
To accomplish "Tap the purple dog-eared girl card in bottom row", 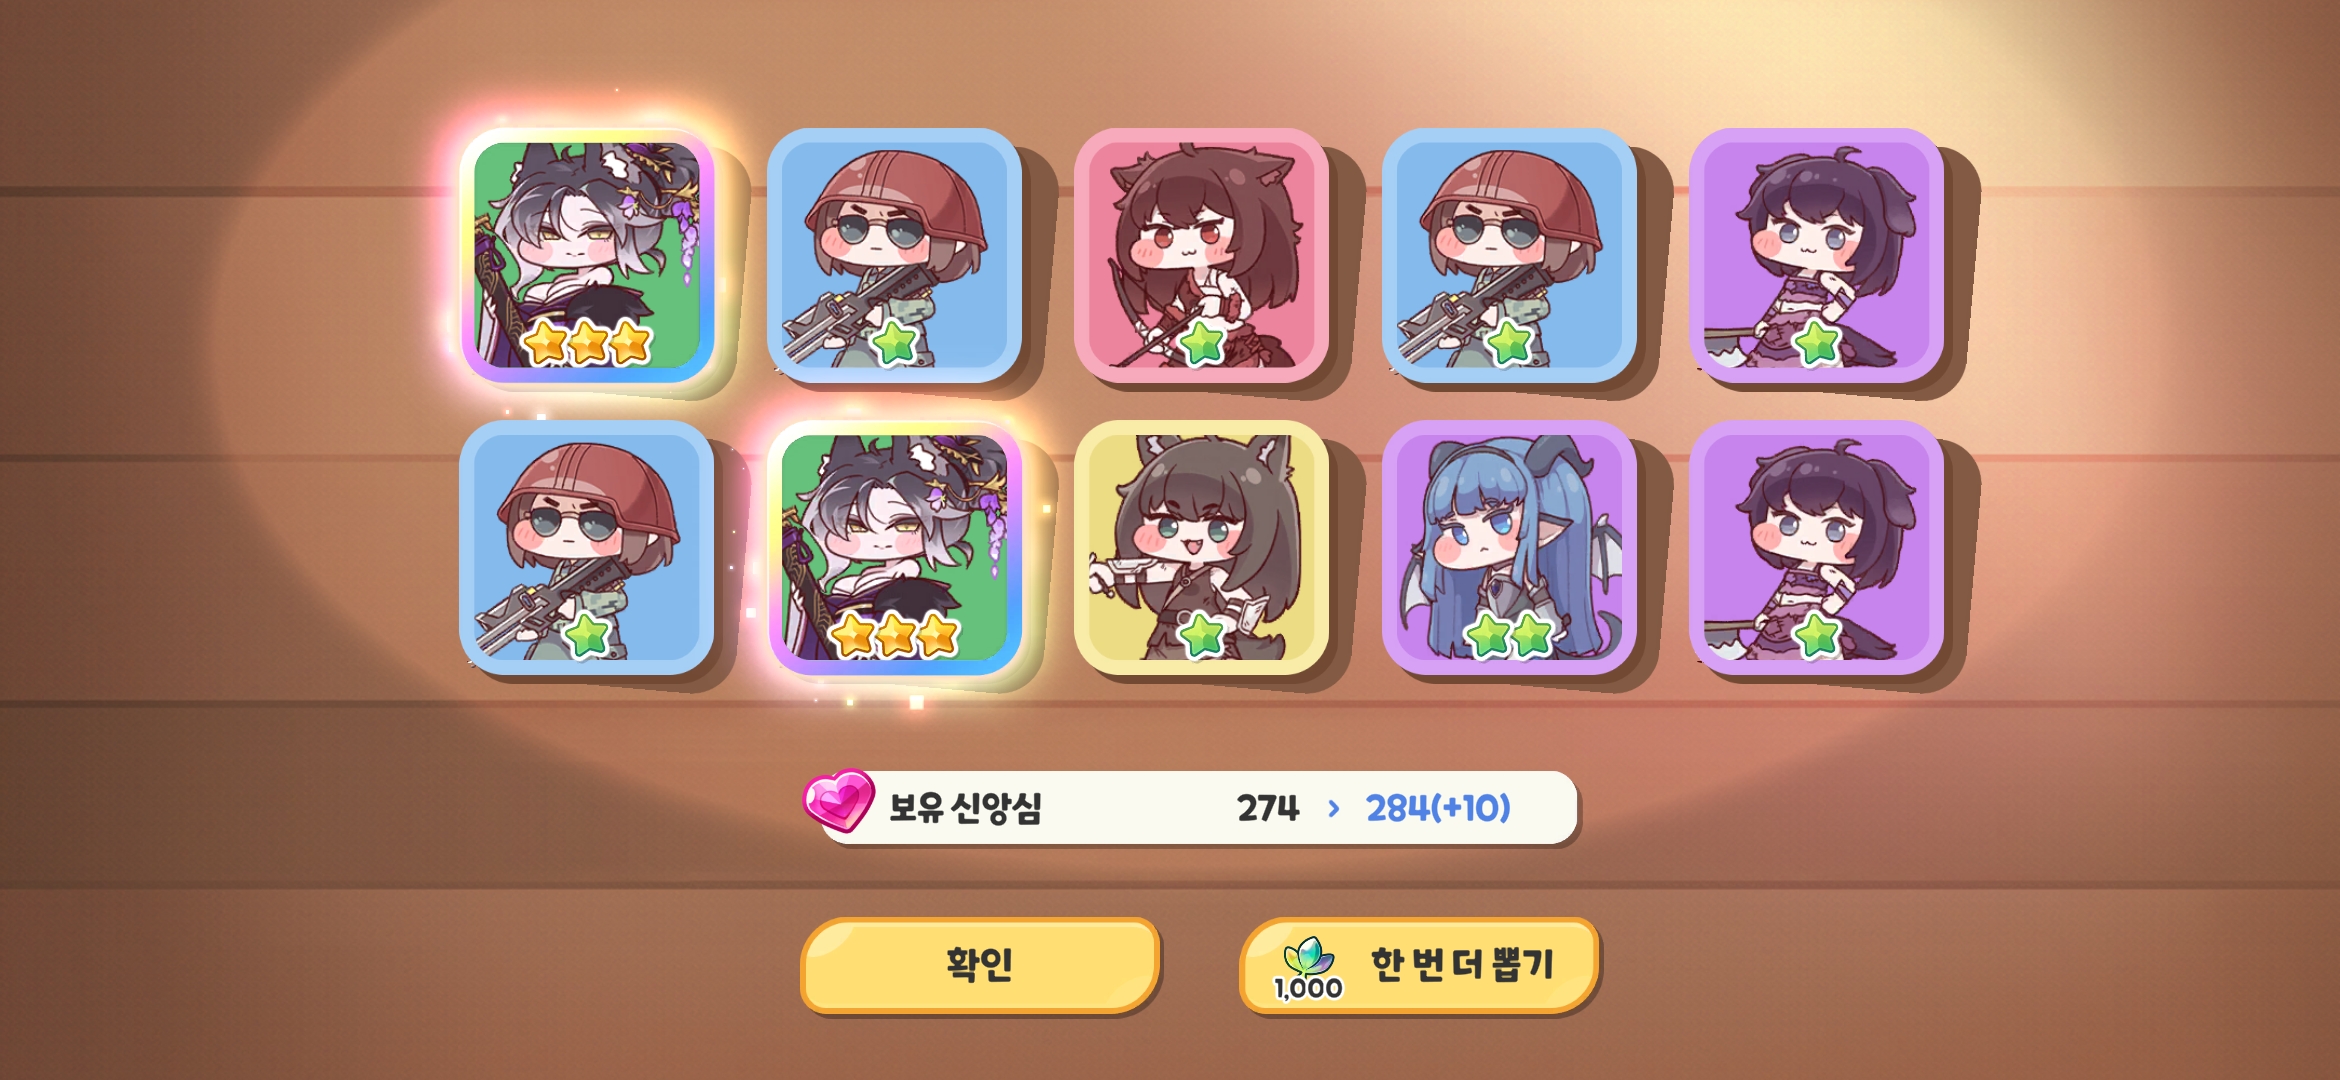I will [x=1816, y=547].
